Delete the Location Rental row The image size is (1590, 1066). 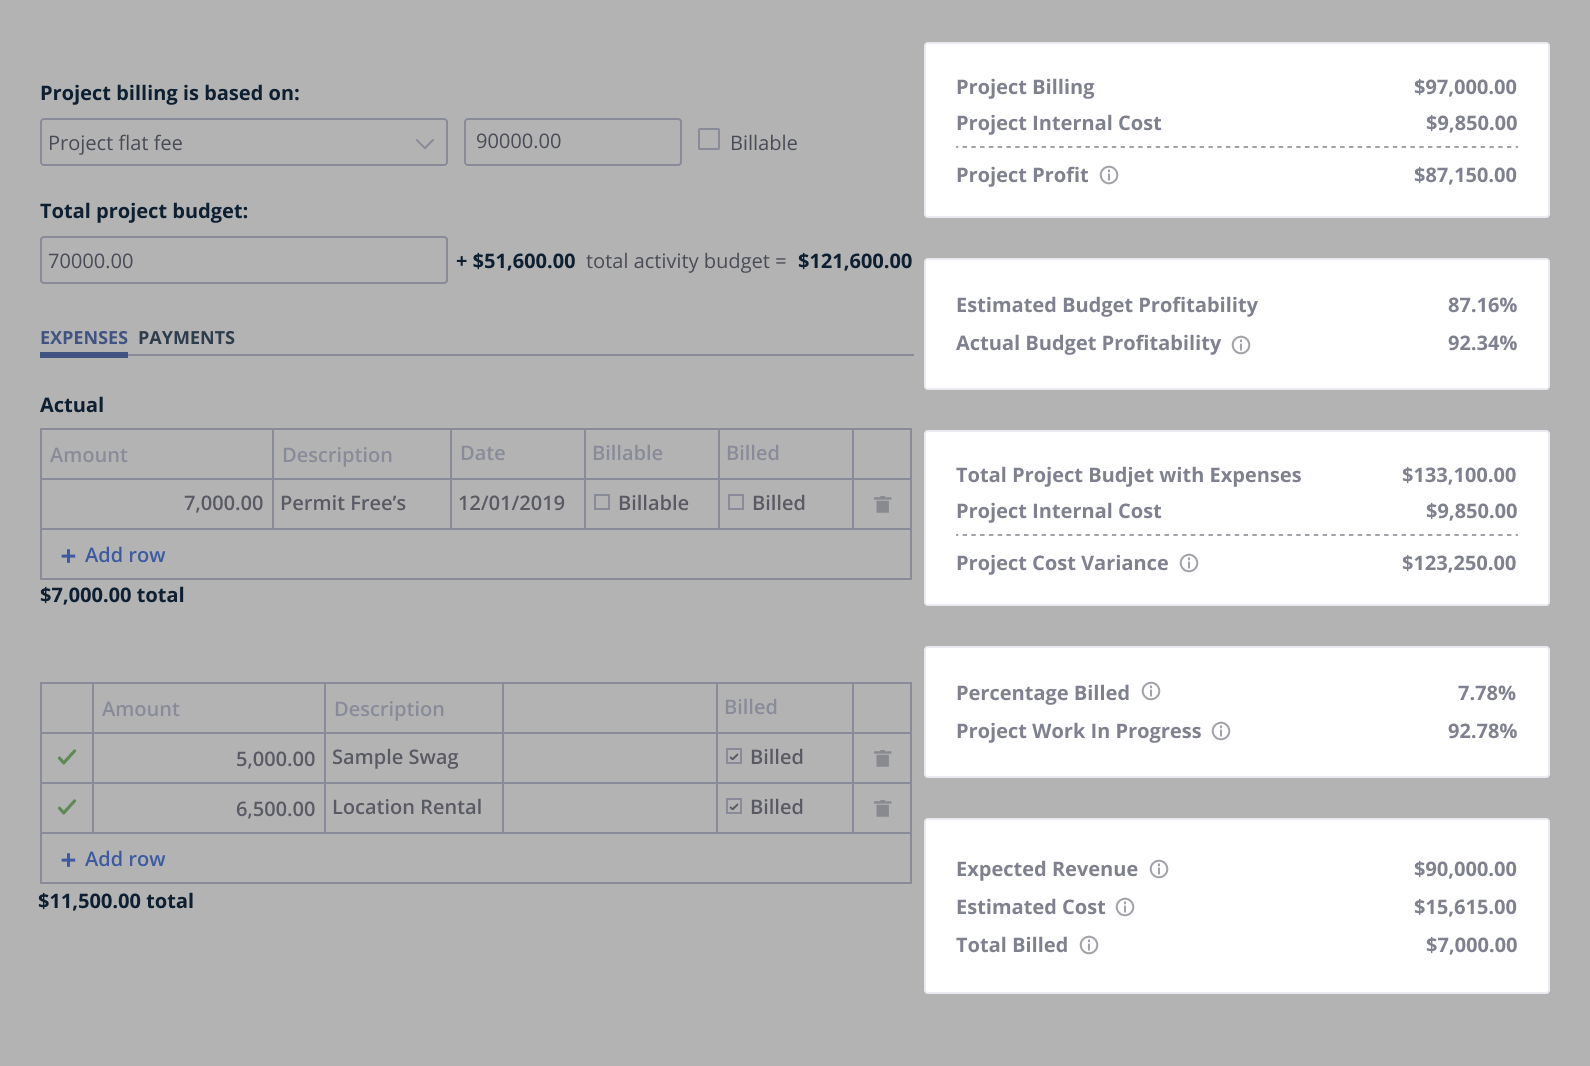coord(882,808)
